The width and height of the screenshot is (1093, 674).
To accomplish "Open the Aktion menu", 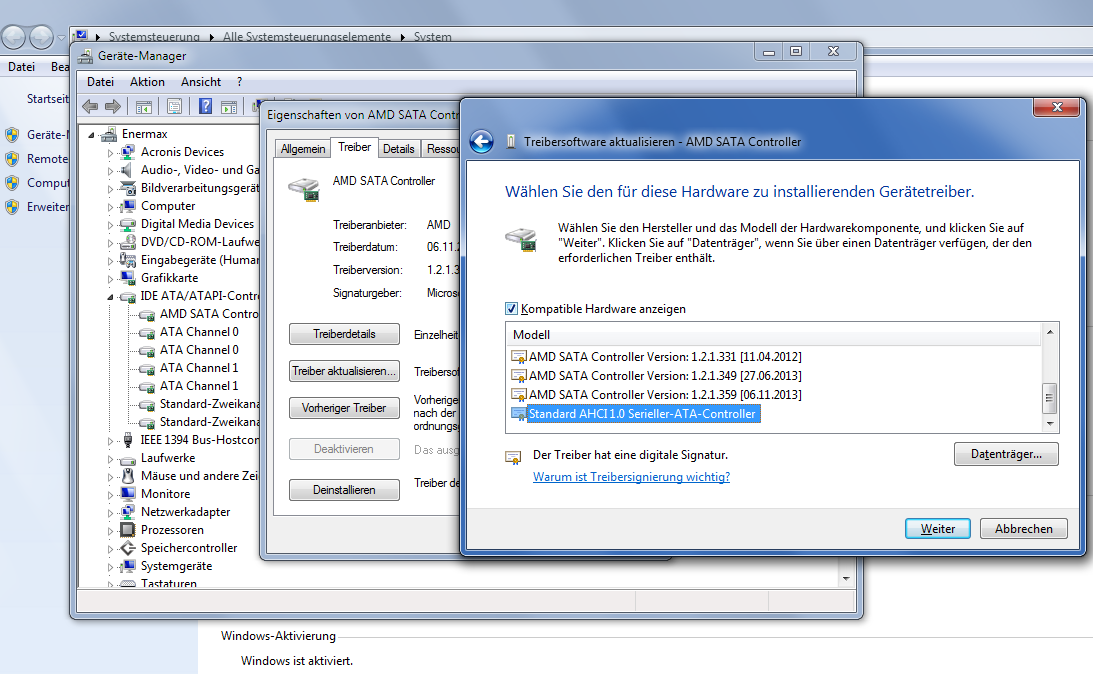I will point(147,82).
